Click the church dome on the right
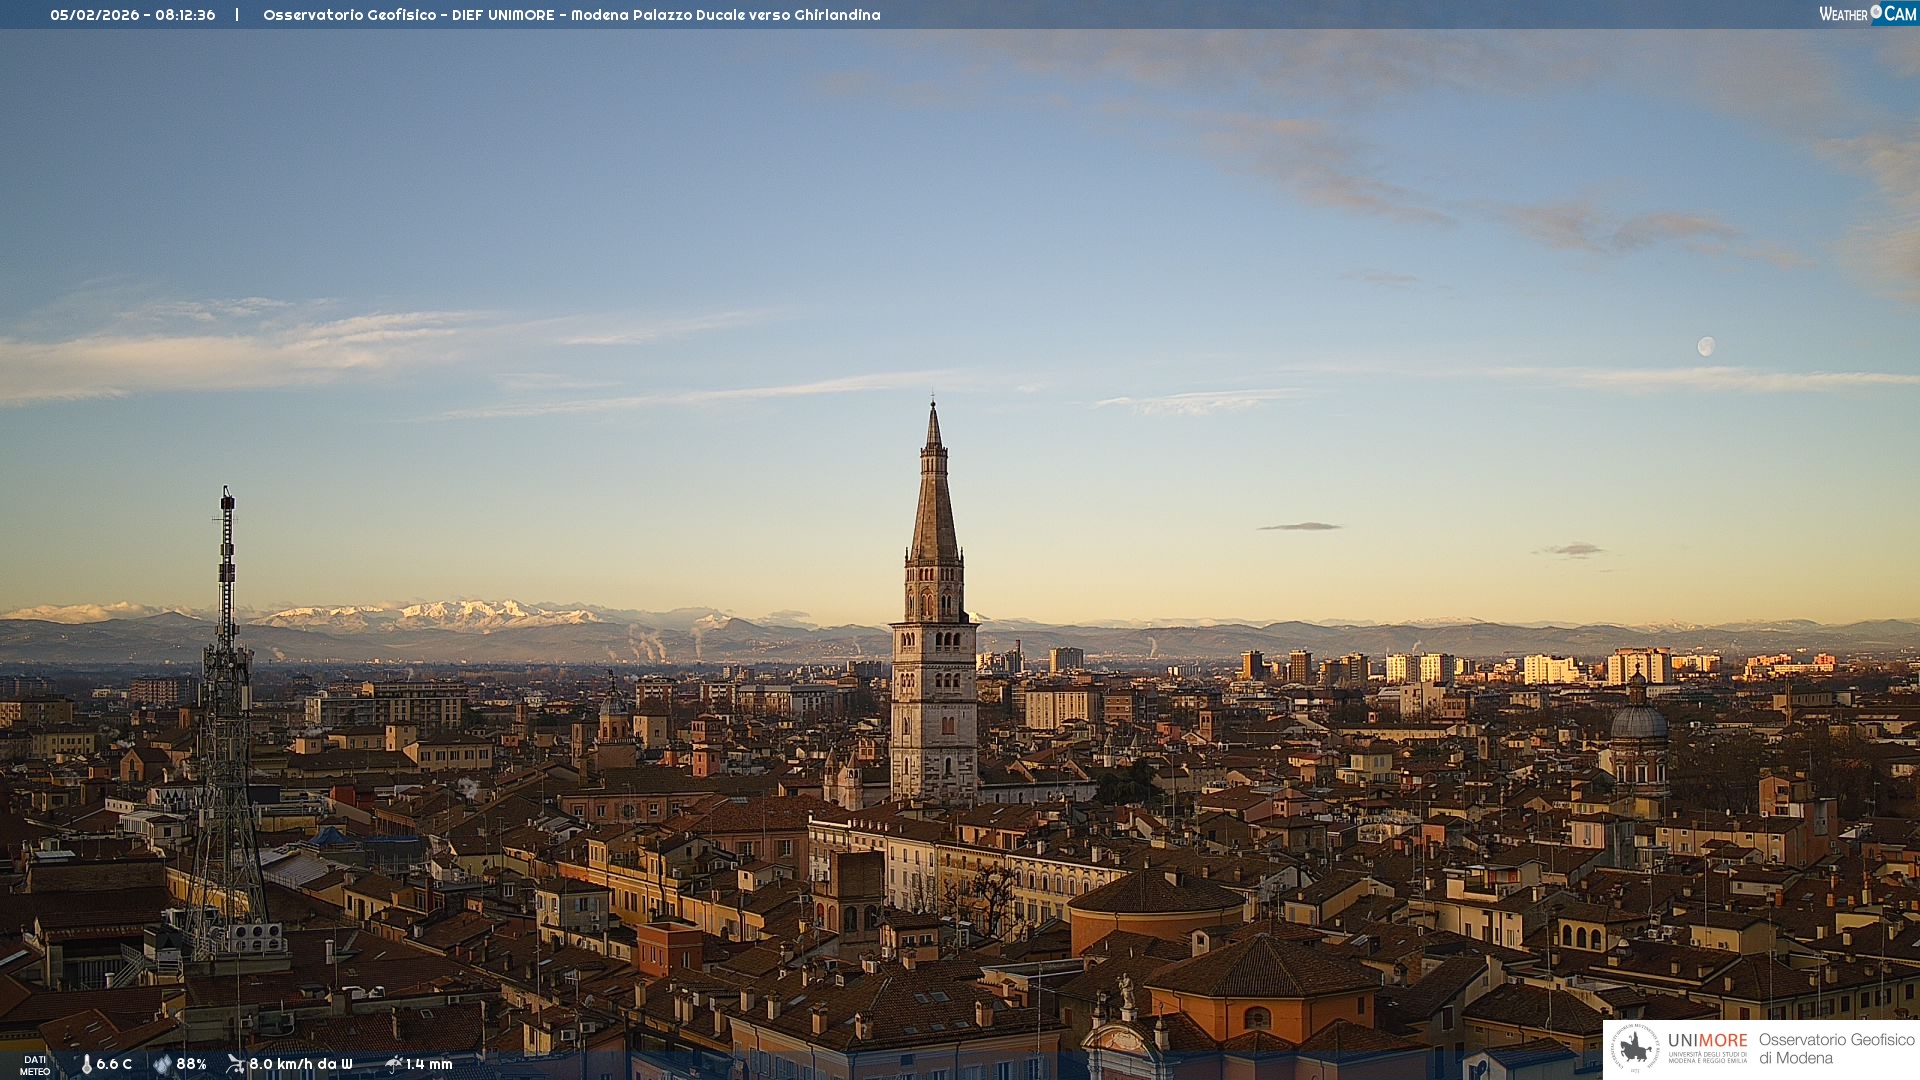This screenshot has width=1920, height=1080. [1639, 720]
